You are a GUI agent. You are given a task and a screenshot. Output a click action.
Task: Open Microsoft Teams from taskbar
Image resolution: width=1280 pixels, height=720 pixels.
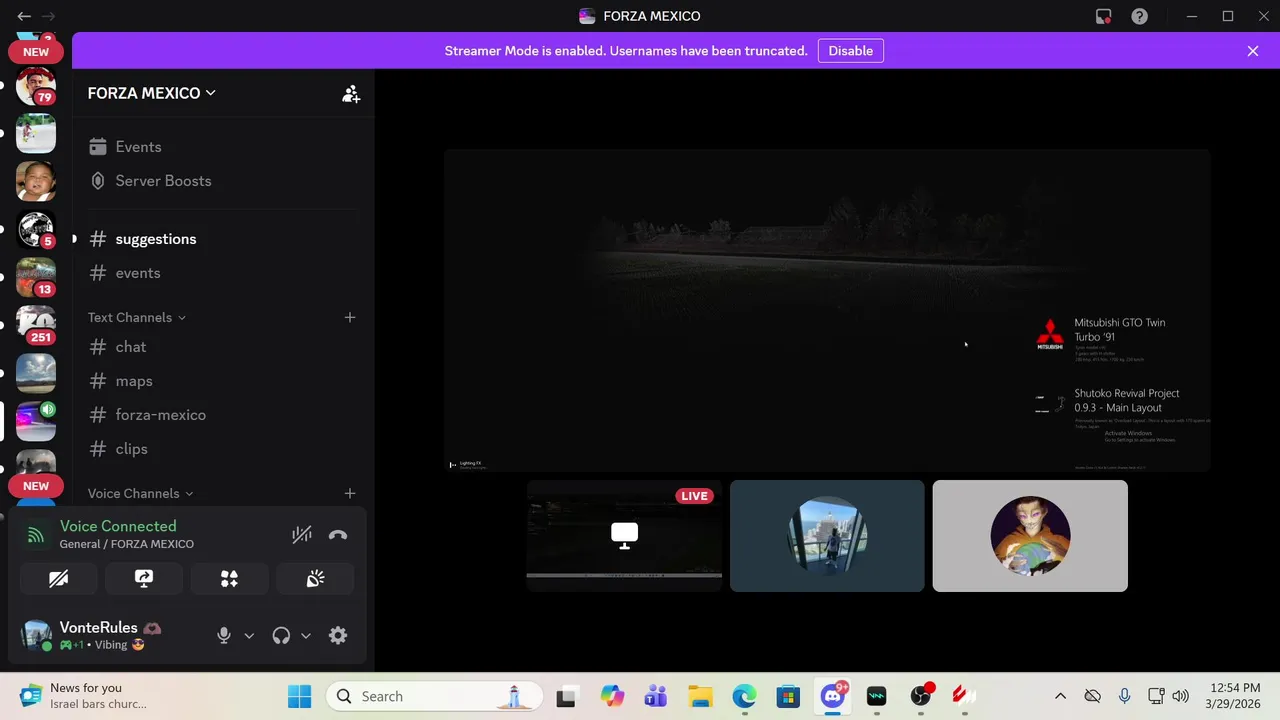pyautogui.click(x=656, y=696)
